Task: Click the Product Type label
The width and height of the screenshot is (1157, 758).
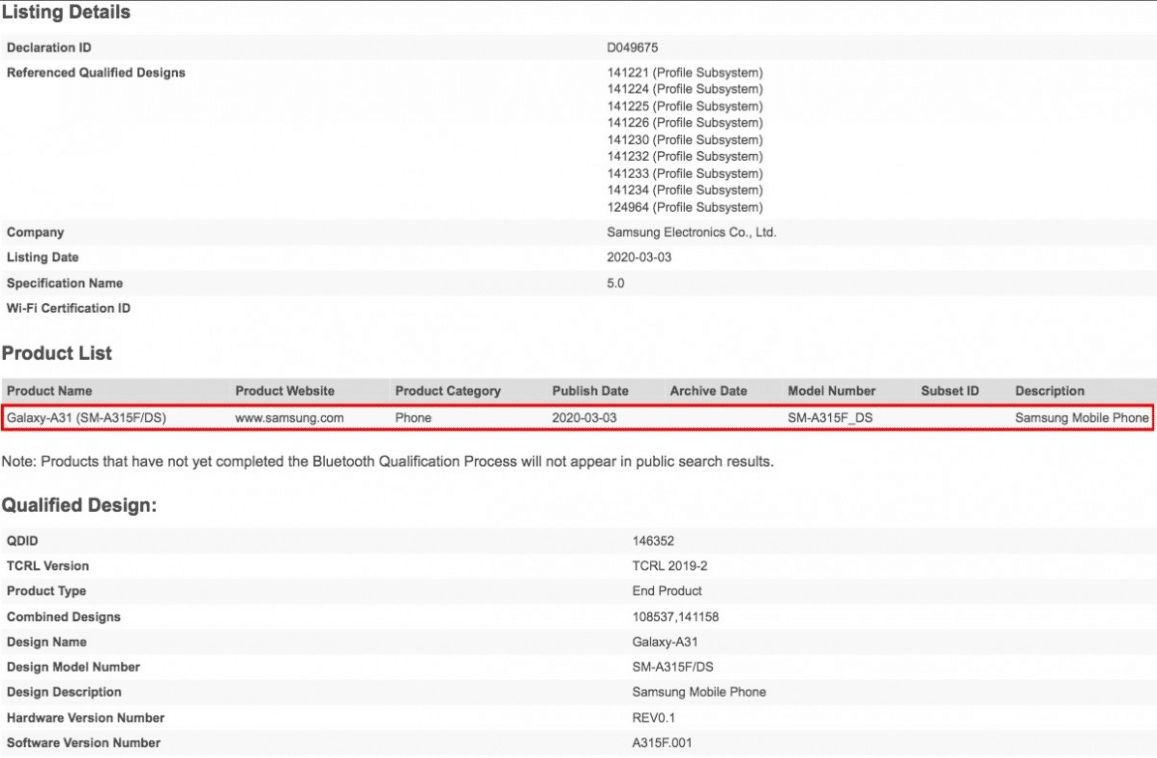Action: (x=46, y=590)
